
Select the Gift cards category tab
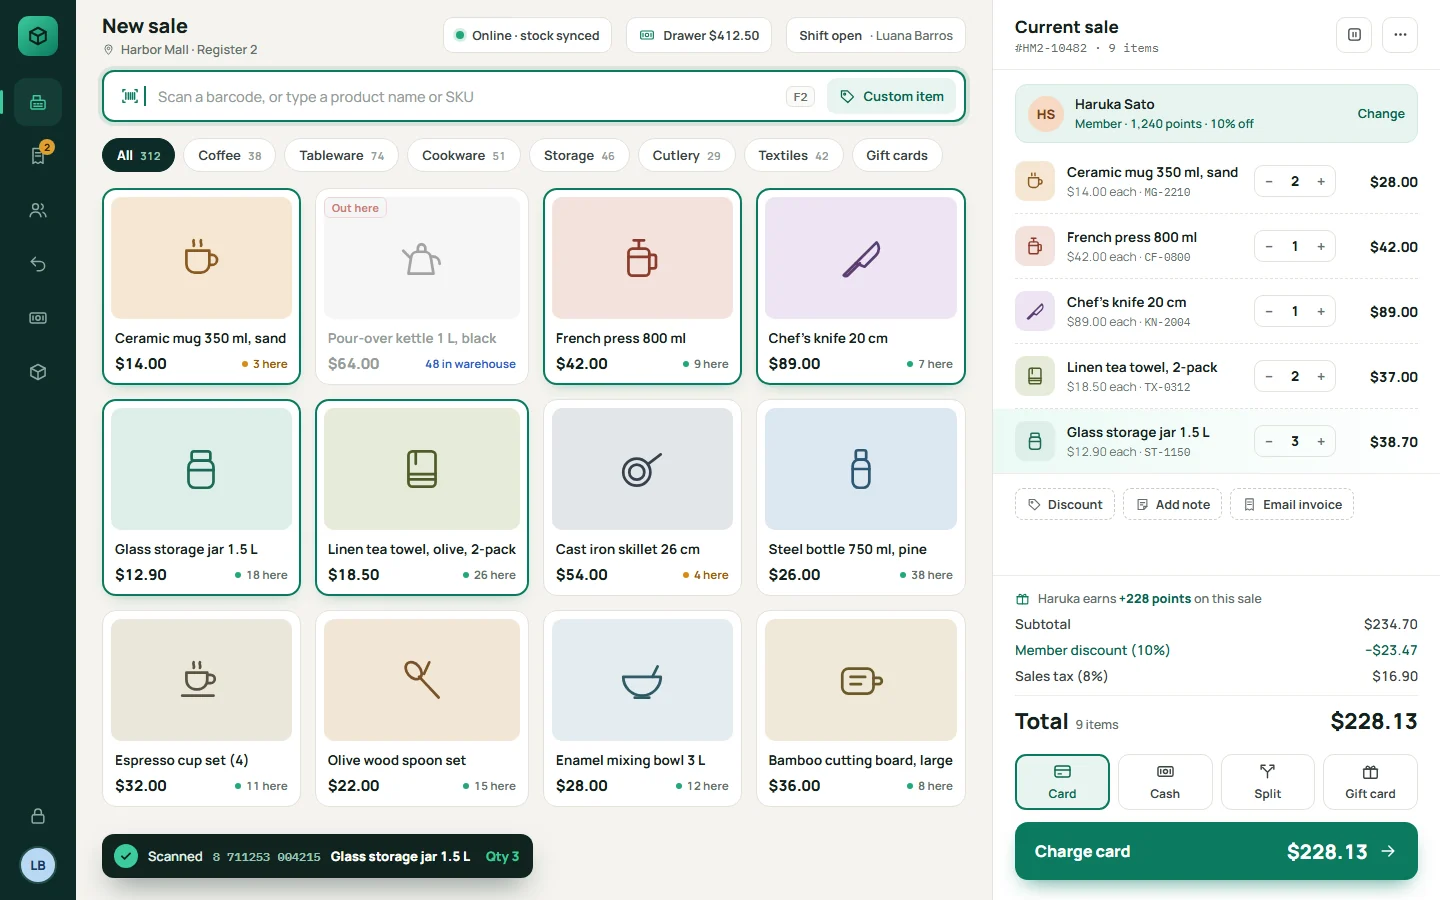(x=897, y=155)
